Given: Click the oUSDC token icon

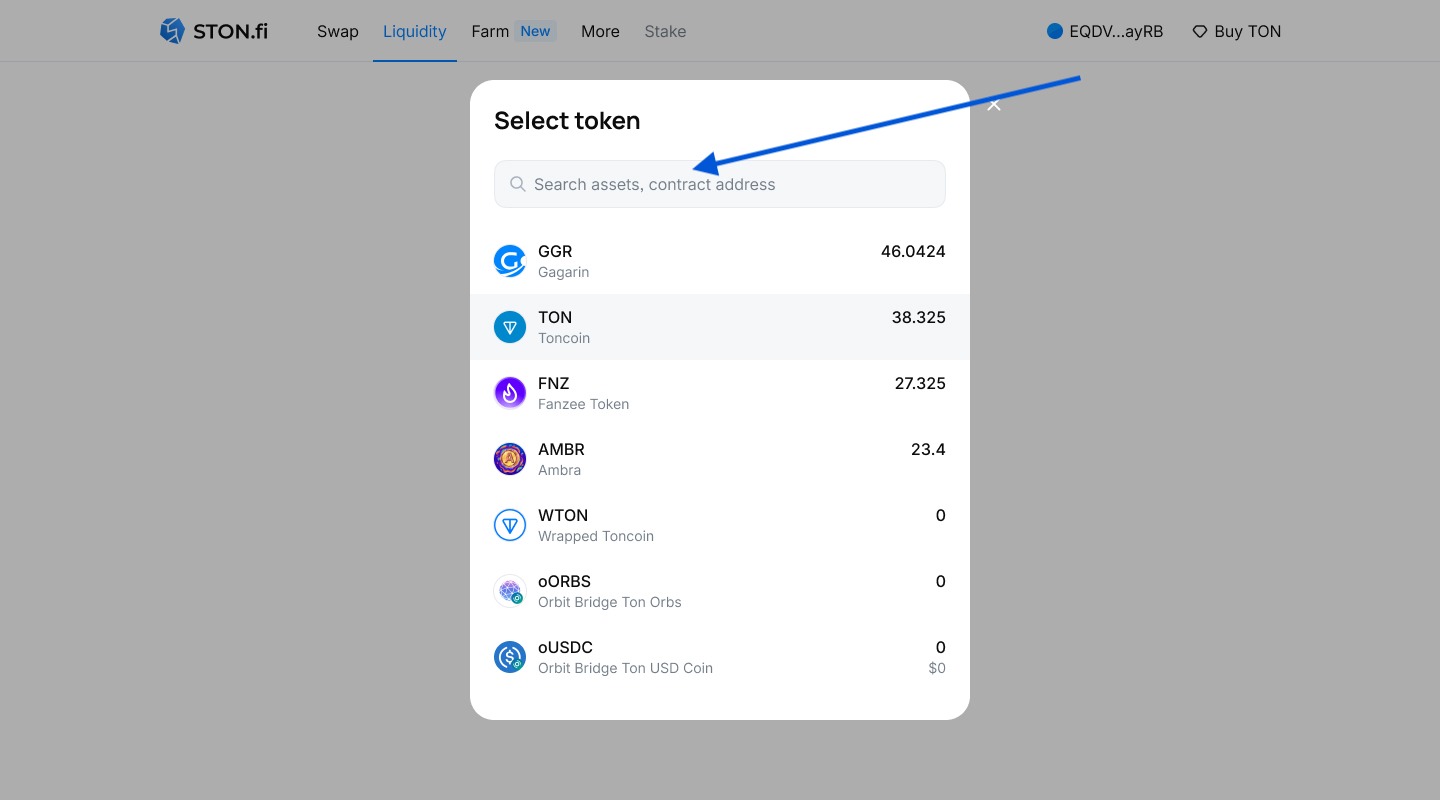Looking at the screenshot, I should 510,657.
